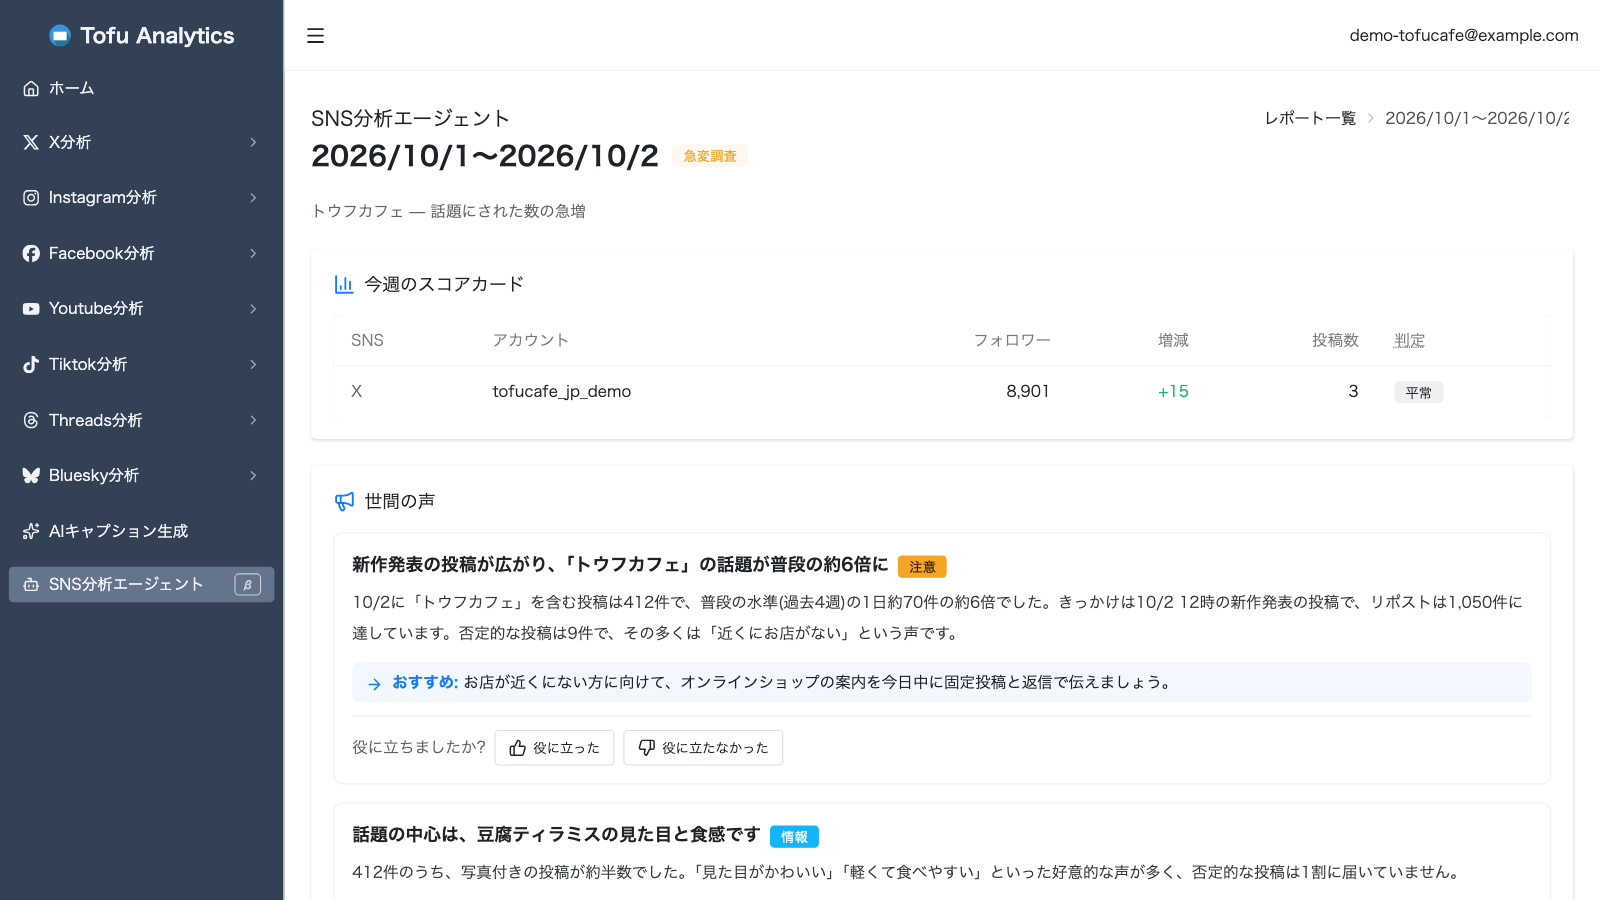Open AIキャプション生成 menu item
Image resolution: width=1600 pixels, height=900 pixels.
(142, 531)
